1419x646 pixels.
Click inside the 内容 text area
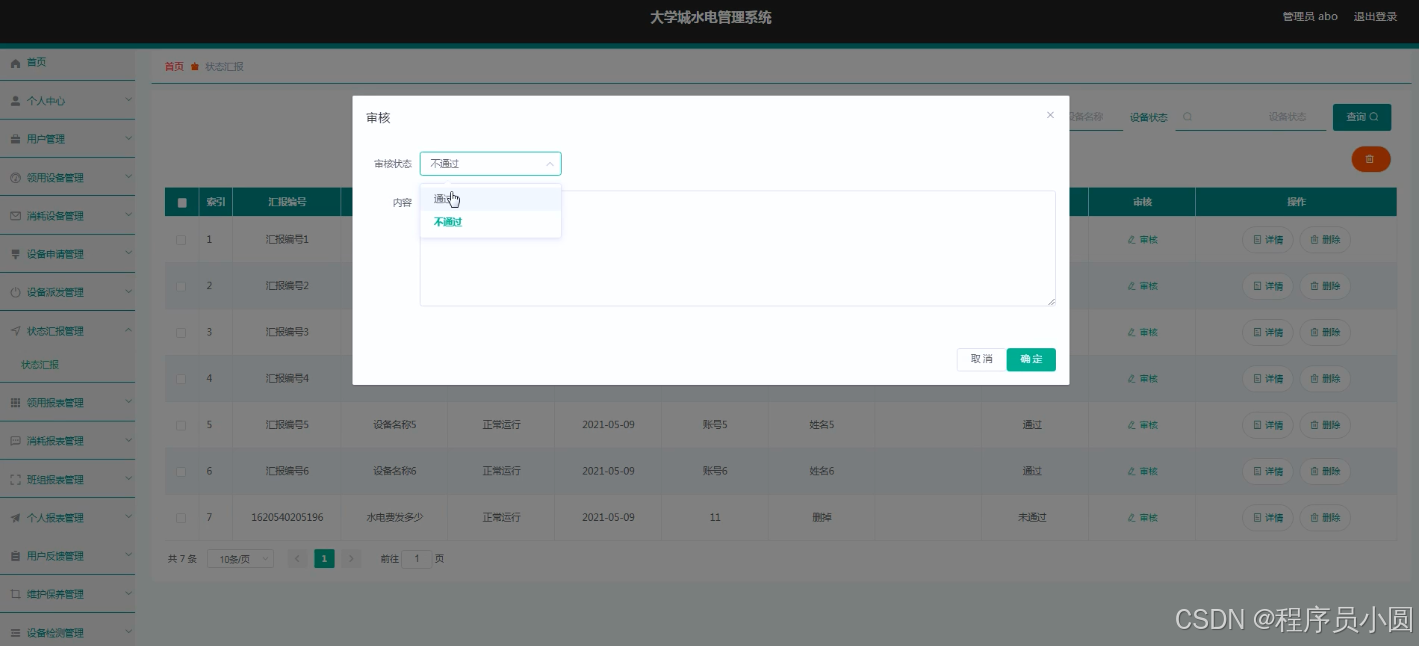(737, 248)
